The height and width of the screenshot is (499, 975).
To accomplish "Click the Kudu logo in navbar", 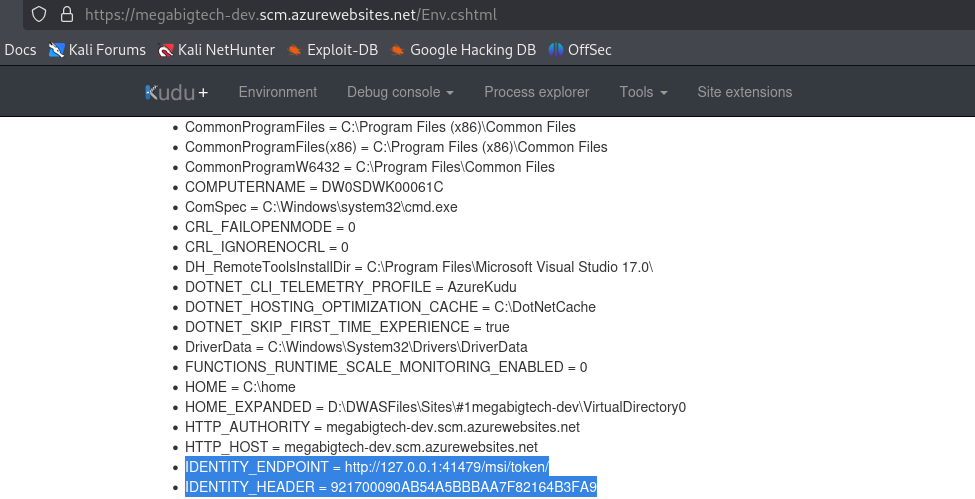I will click(177, 92).
